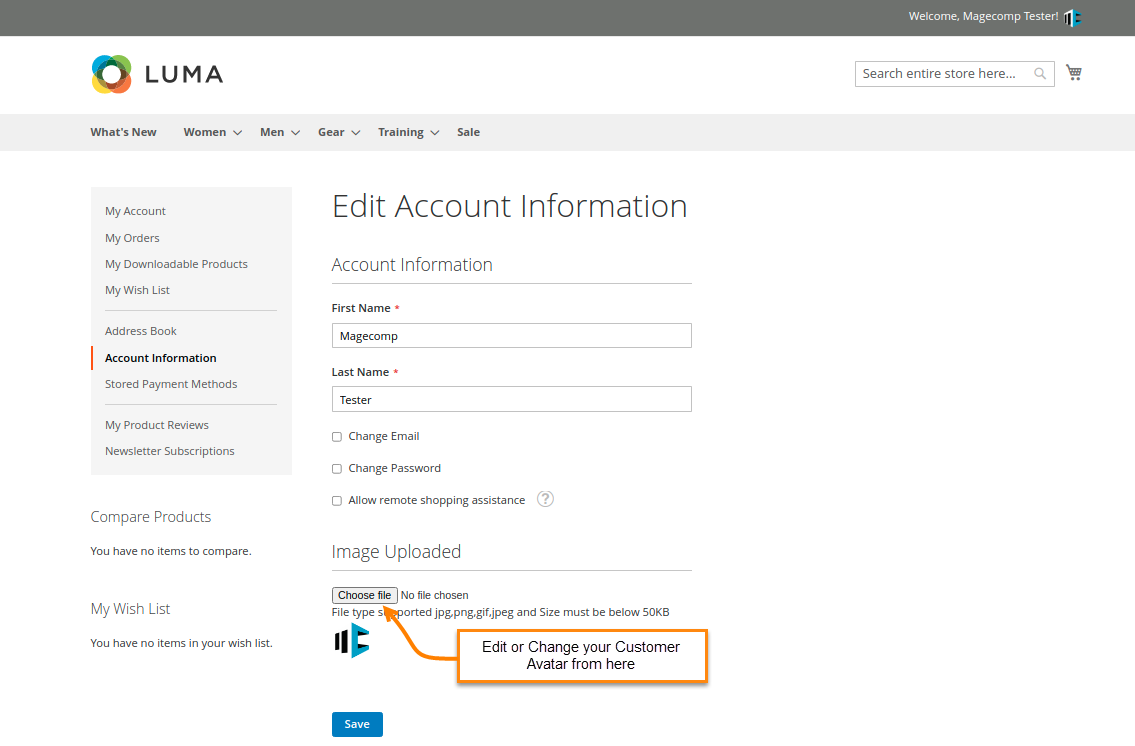Enable the Change Email checkbox

[337, 437]
